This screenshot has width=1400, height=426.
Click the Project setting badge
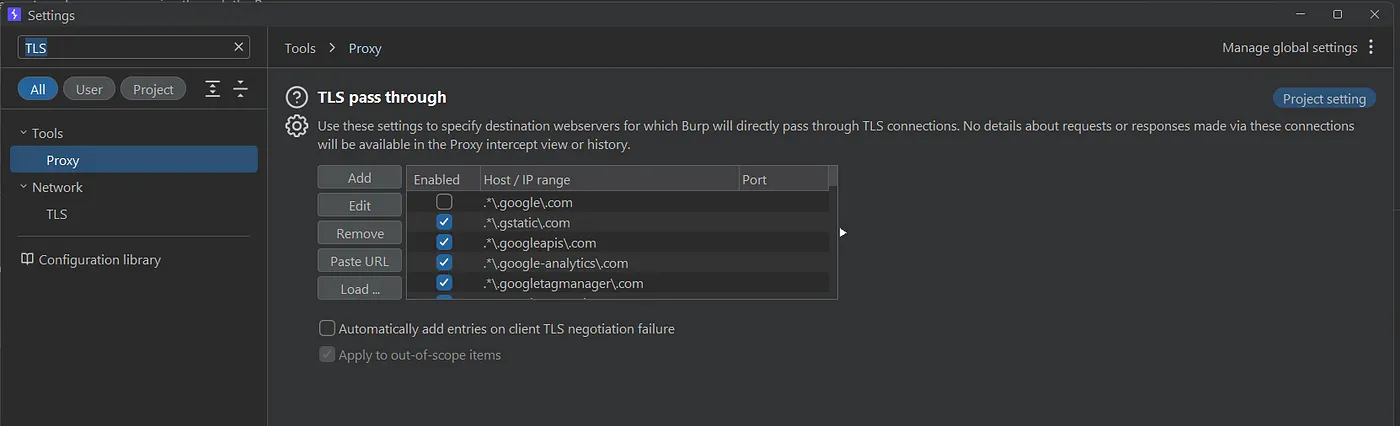click(x=1324, y=98)
